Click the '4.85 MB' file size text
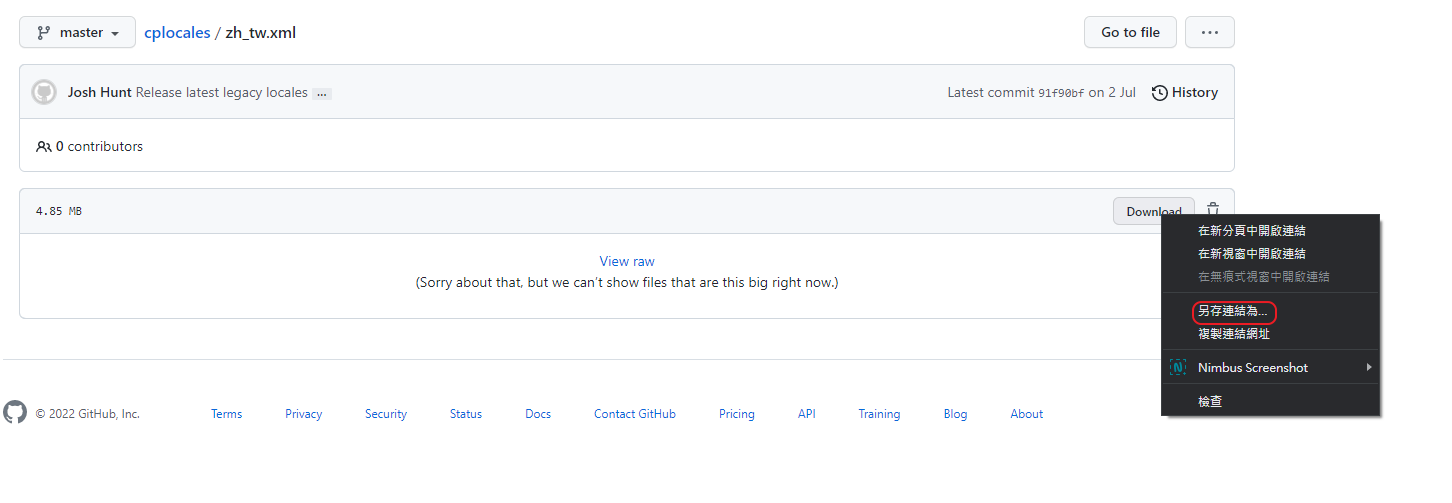 (59, 212)
